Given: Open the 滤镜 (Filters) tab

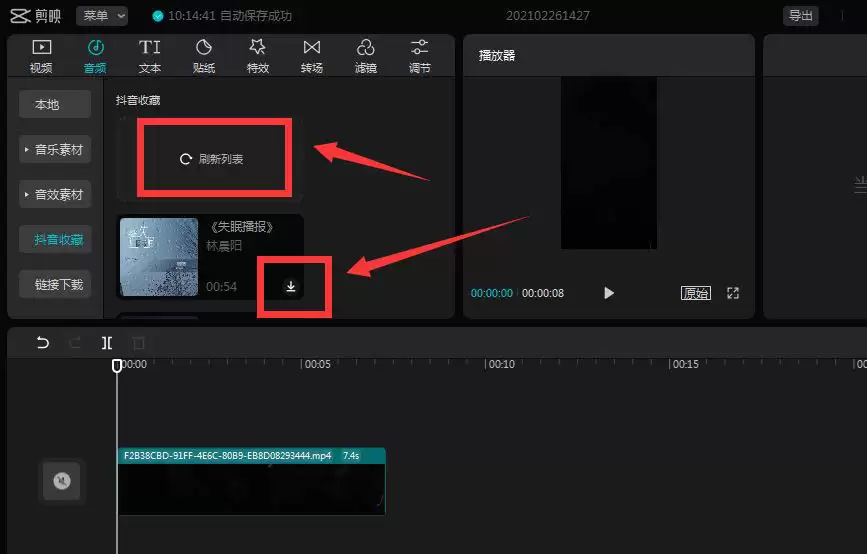Looking at the screenshot, I should pos(366,56).
